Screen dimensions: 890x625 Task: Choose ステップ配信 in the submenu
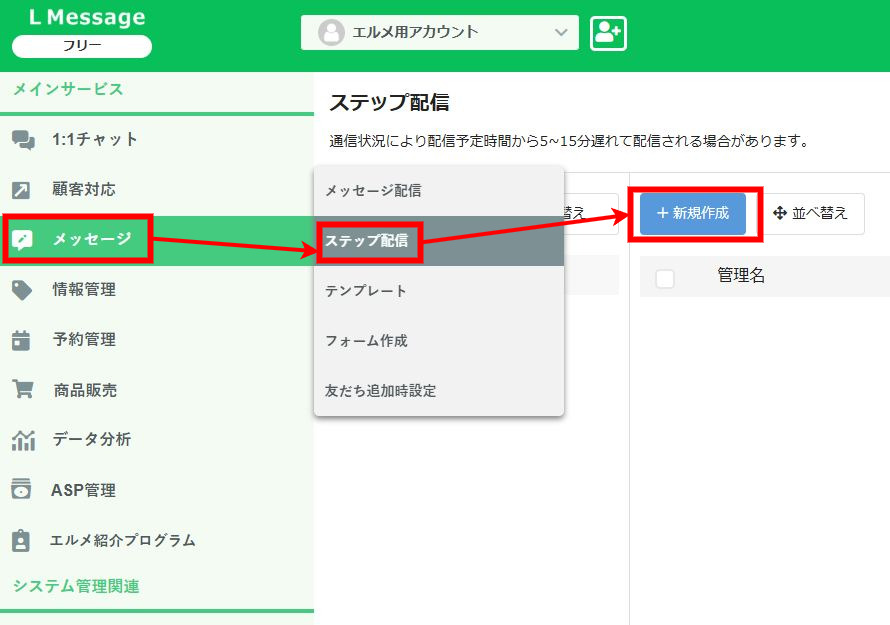click(367, 241)
